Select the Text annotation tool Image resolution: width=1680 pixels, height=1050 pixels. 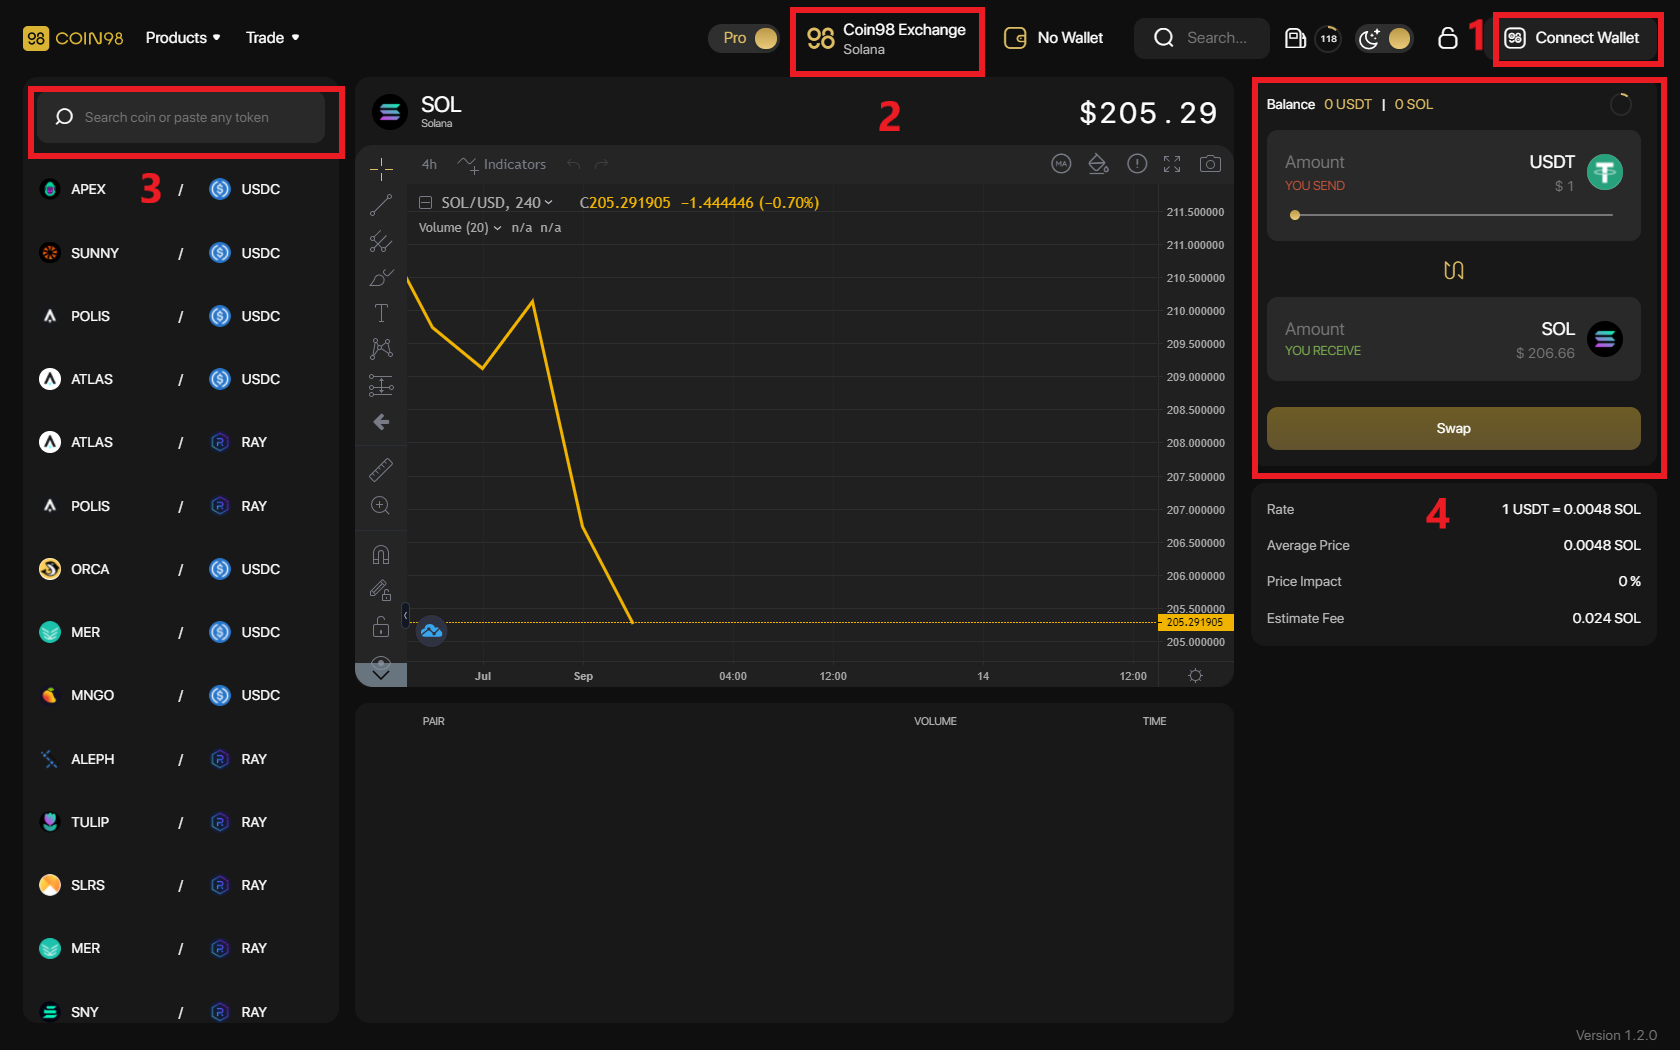click(381, 313)
